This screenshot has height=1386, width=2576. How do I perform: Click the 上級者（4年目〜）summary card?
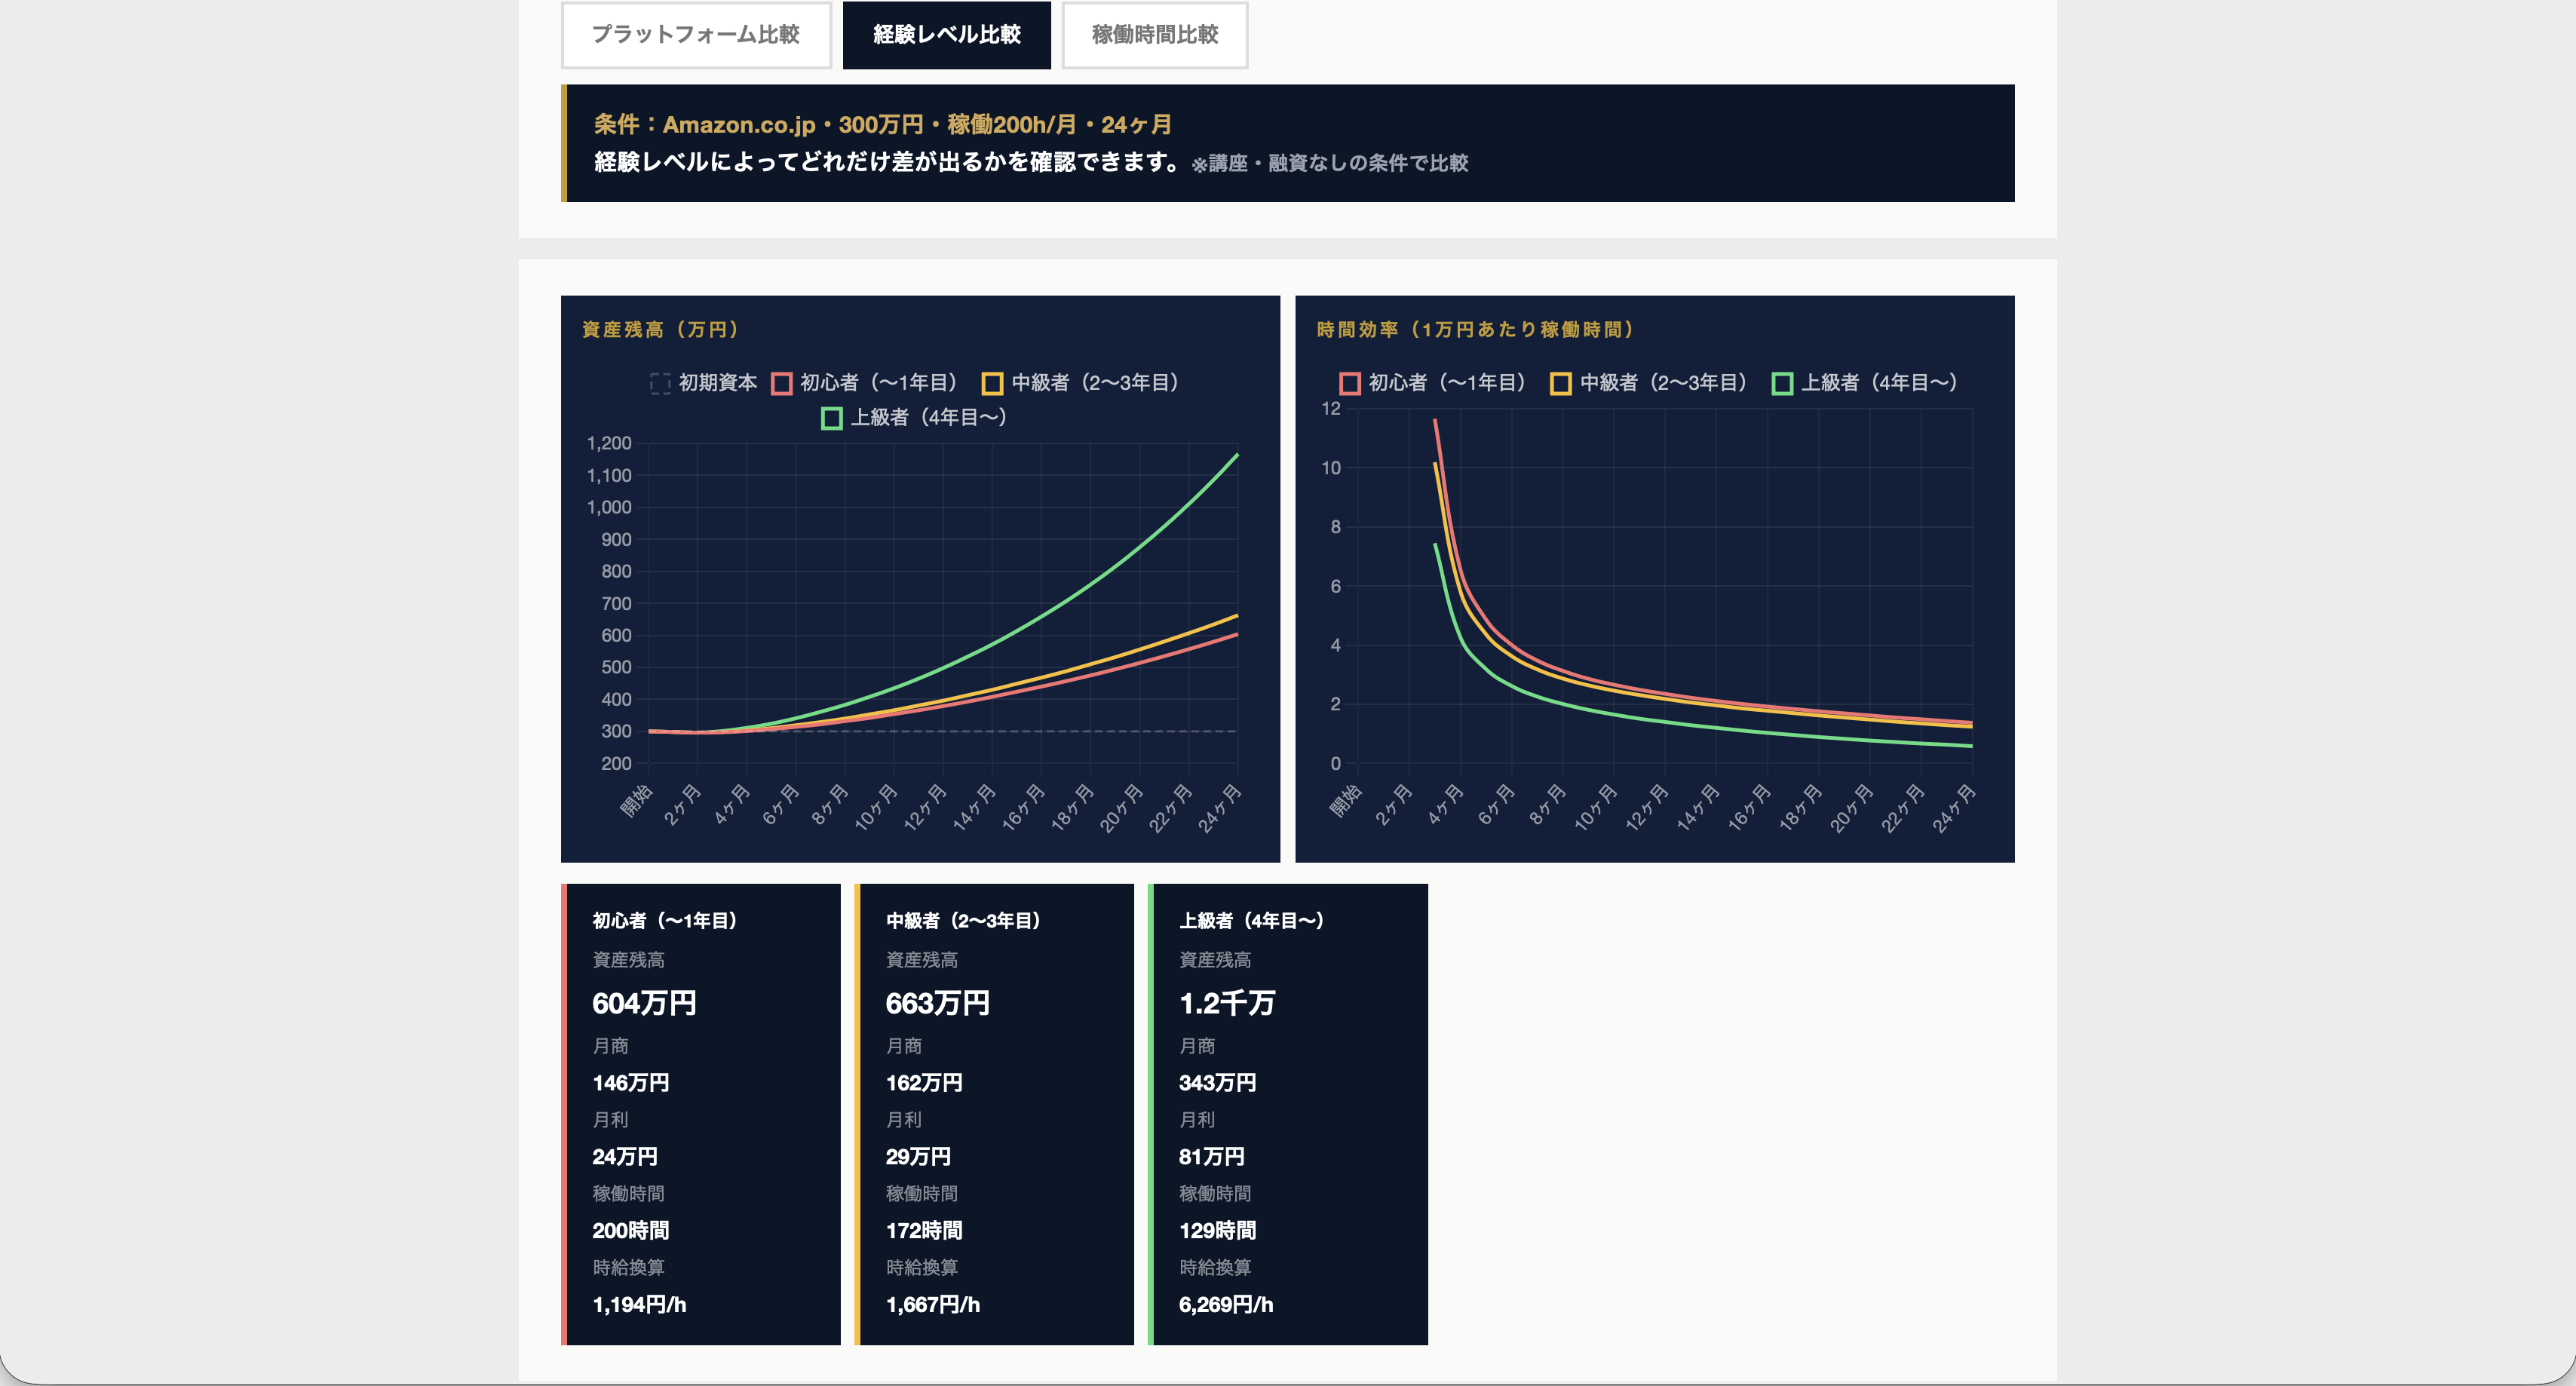click(1288, 1113)
